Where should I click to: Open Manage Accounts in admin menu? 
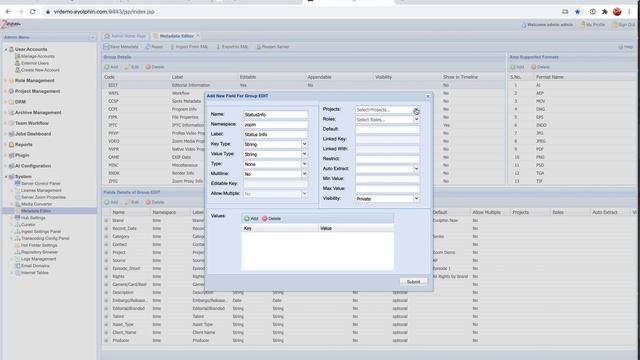click(x=38, y=56)
